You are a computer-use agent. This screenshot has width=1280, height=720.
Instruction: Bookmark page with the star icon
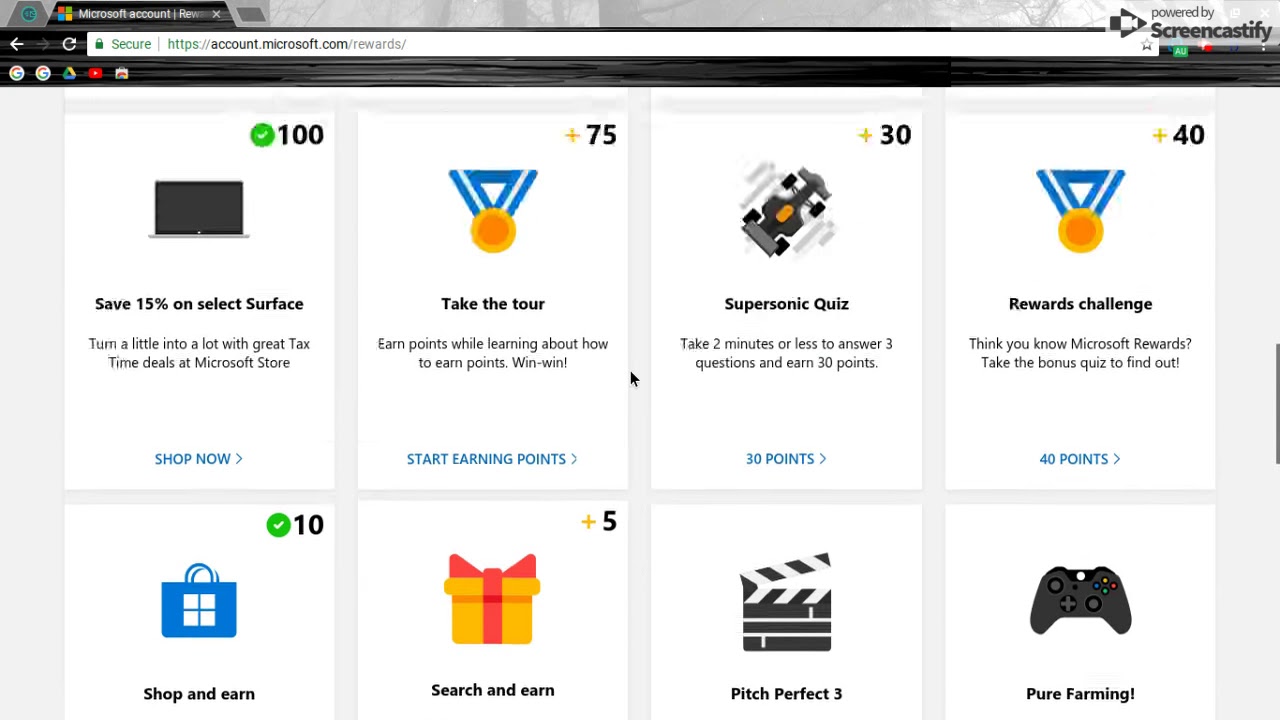click(x=1147, y=45)
